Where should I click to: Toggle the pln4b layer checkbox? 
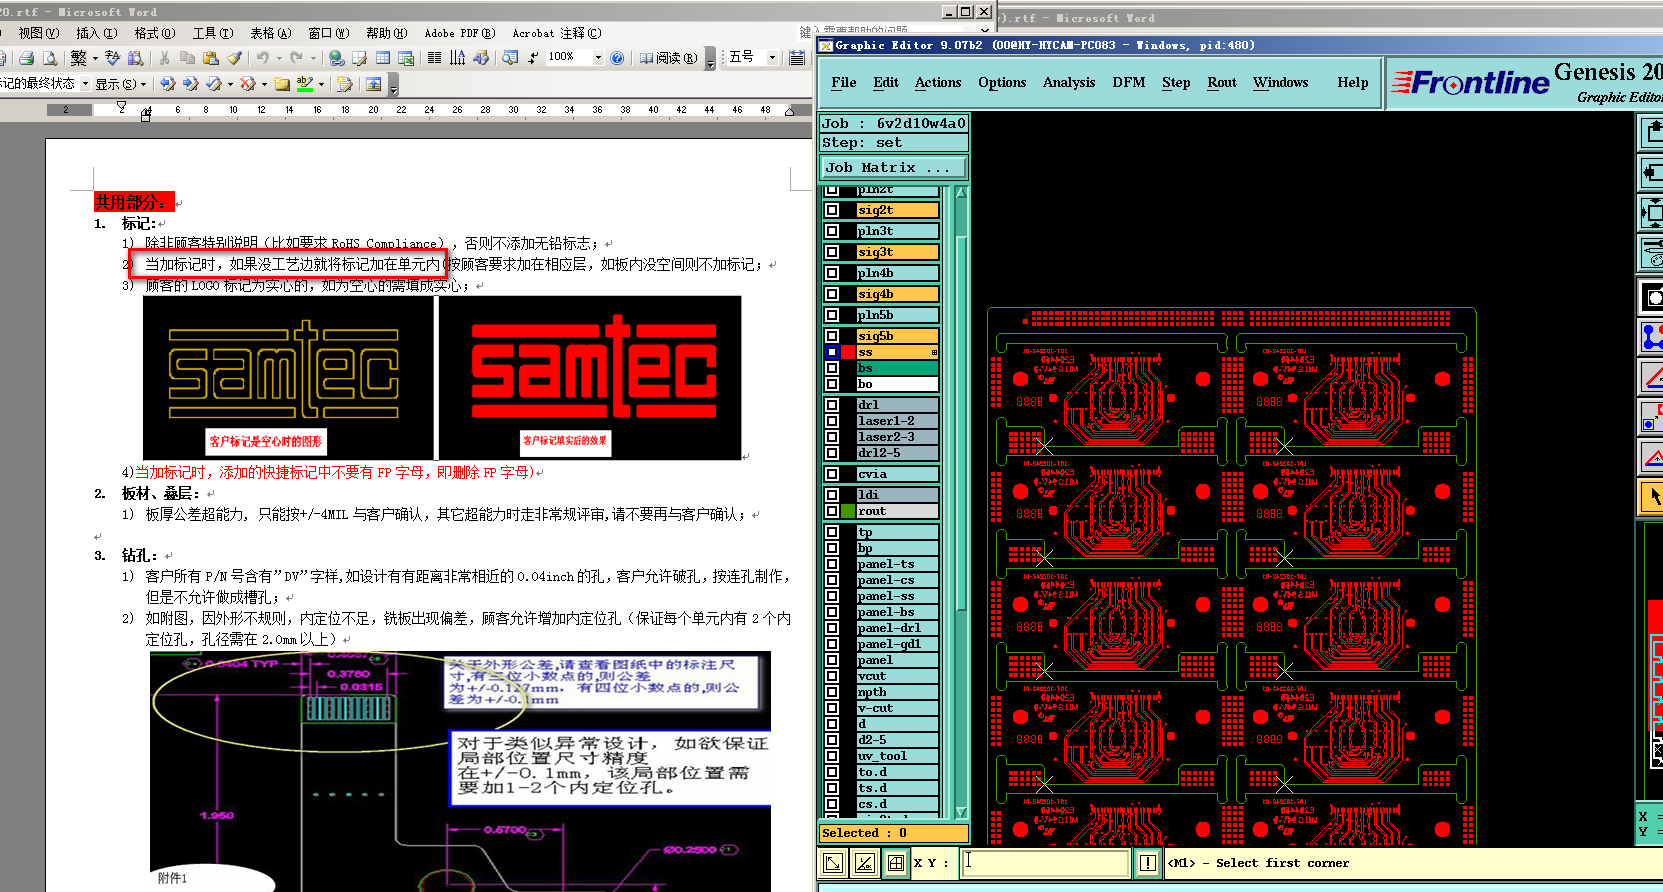pos(832,273)
